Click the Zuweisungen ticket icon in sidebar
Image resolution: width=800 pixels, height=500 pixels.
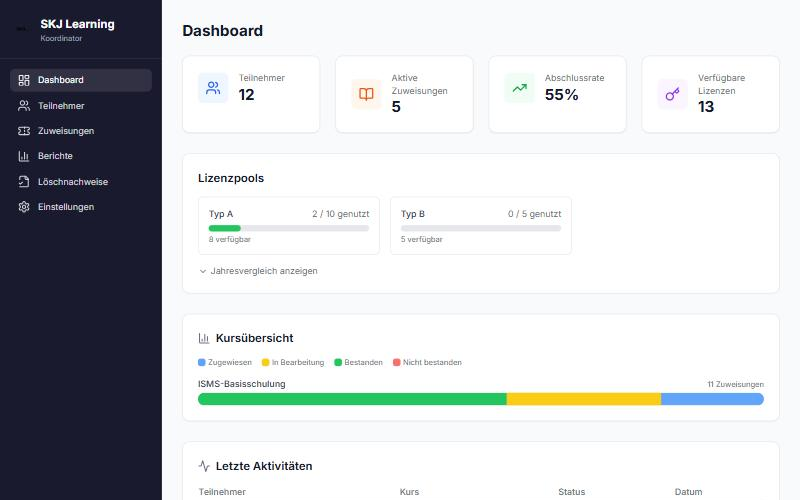coord(23,131)
